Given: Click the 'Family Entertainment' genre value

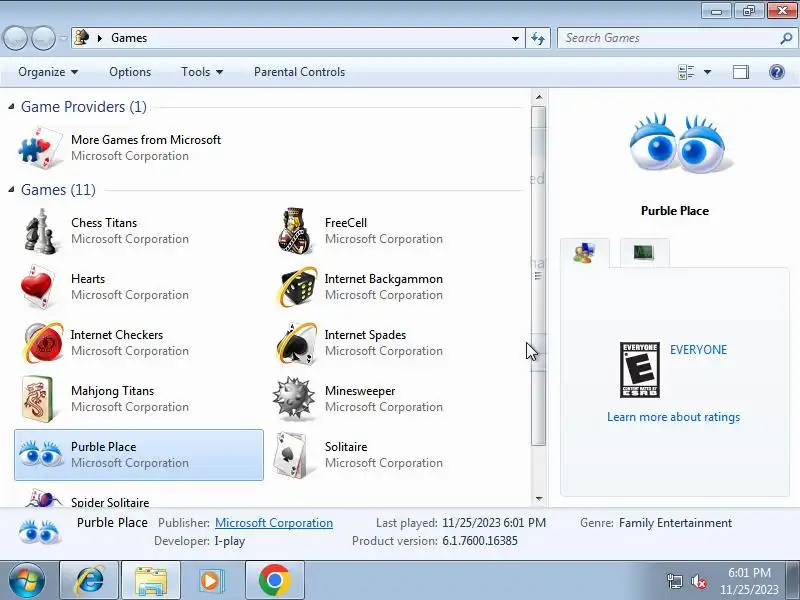Looking at the screenshot, I should click(x=675, y=523).
